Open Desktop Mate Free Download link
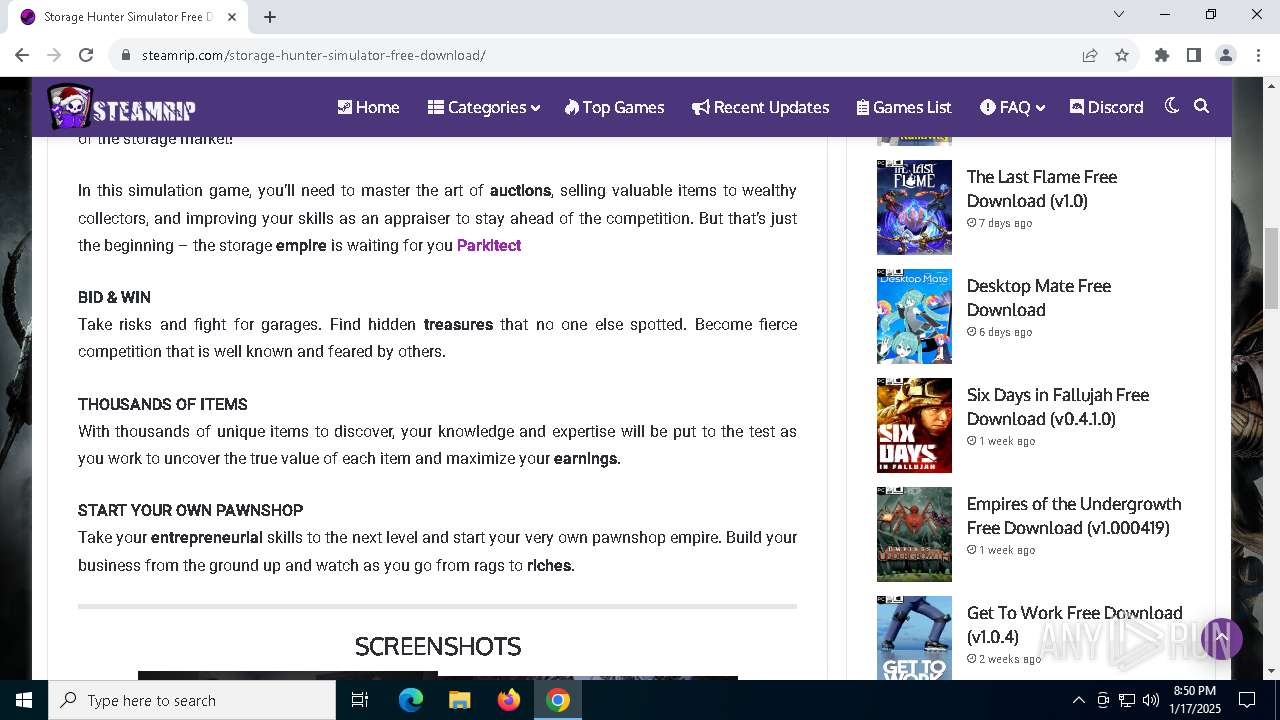Screen dimensions: 1280x720 click(x=1039, y=297)
